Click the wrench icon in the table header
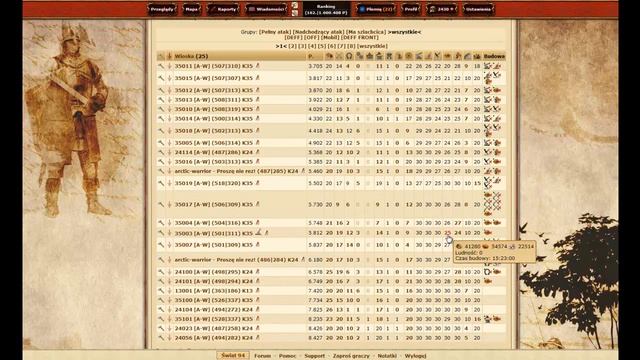The height and width of the screenshot is (360, 640). [161, 56]
